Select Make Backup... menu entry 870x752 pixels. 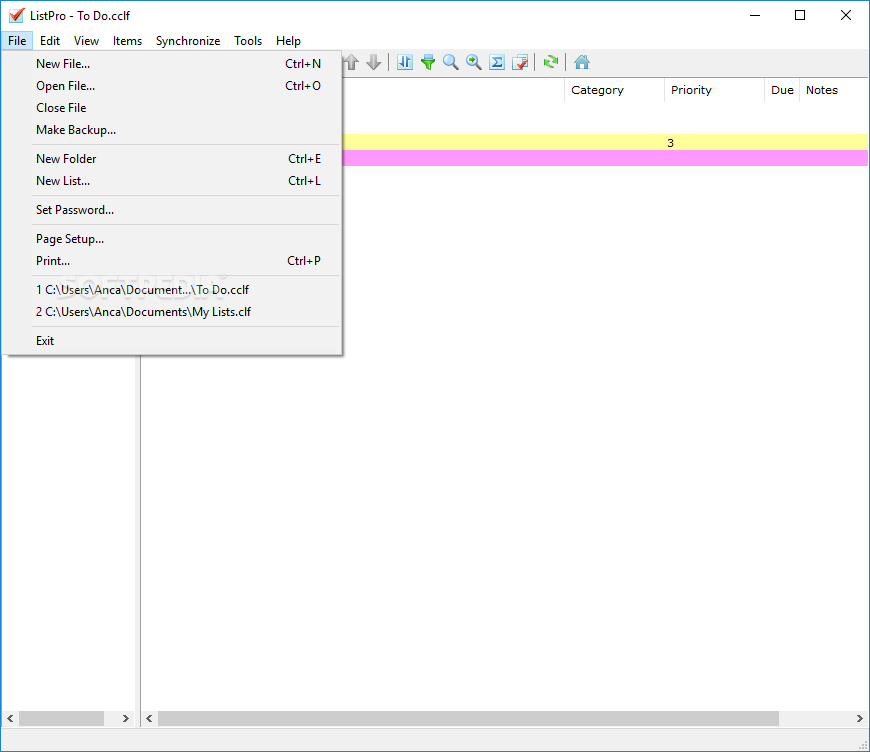click(172, 130)
